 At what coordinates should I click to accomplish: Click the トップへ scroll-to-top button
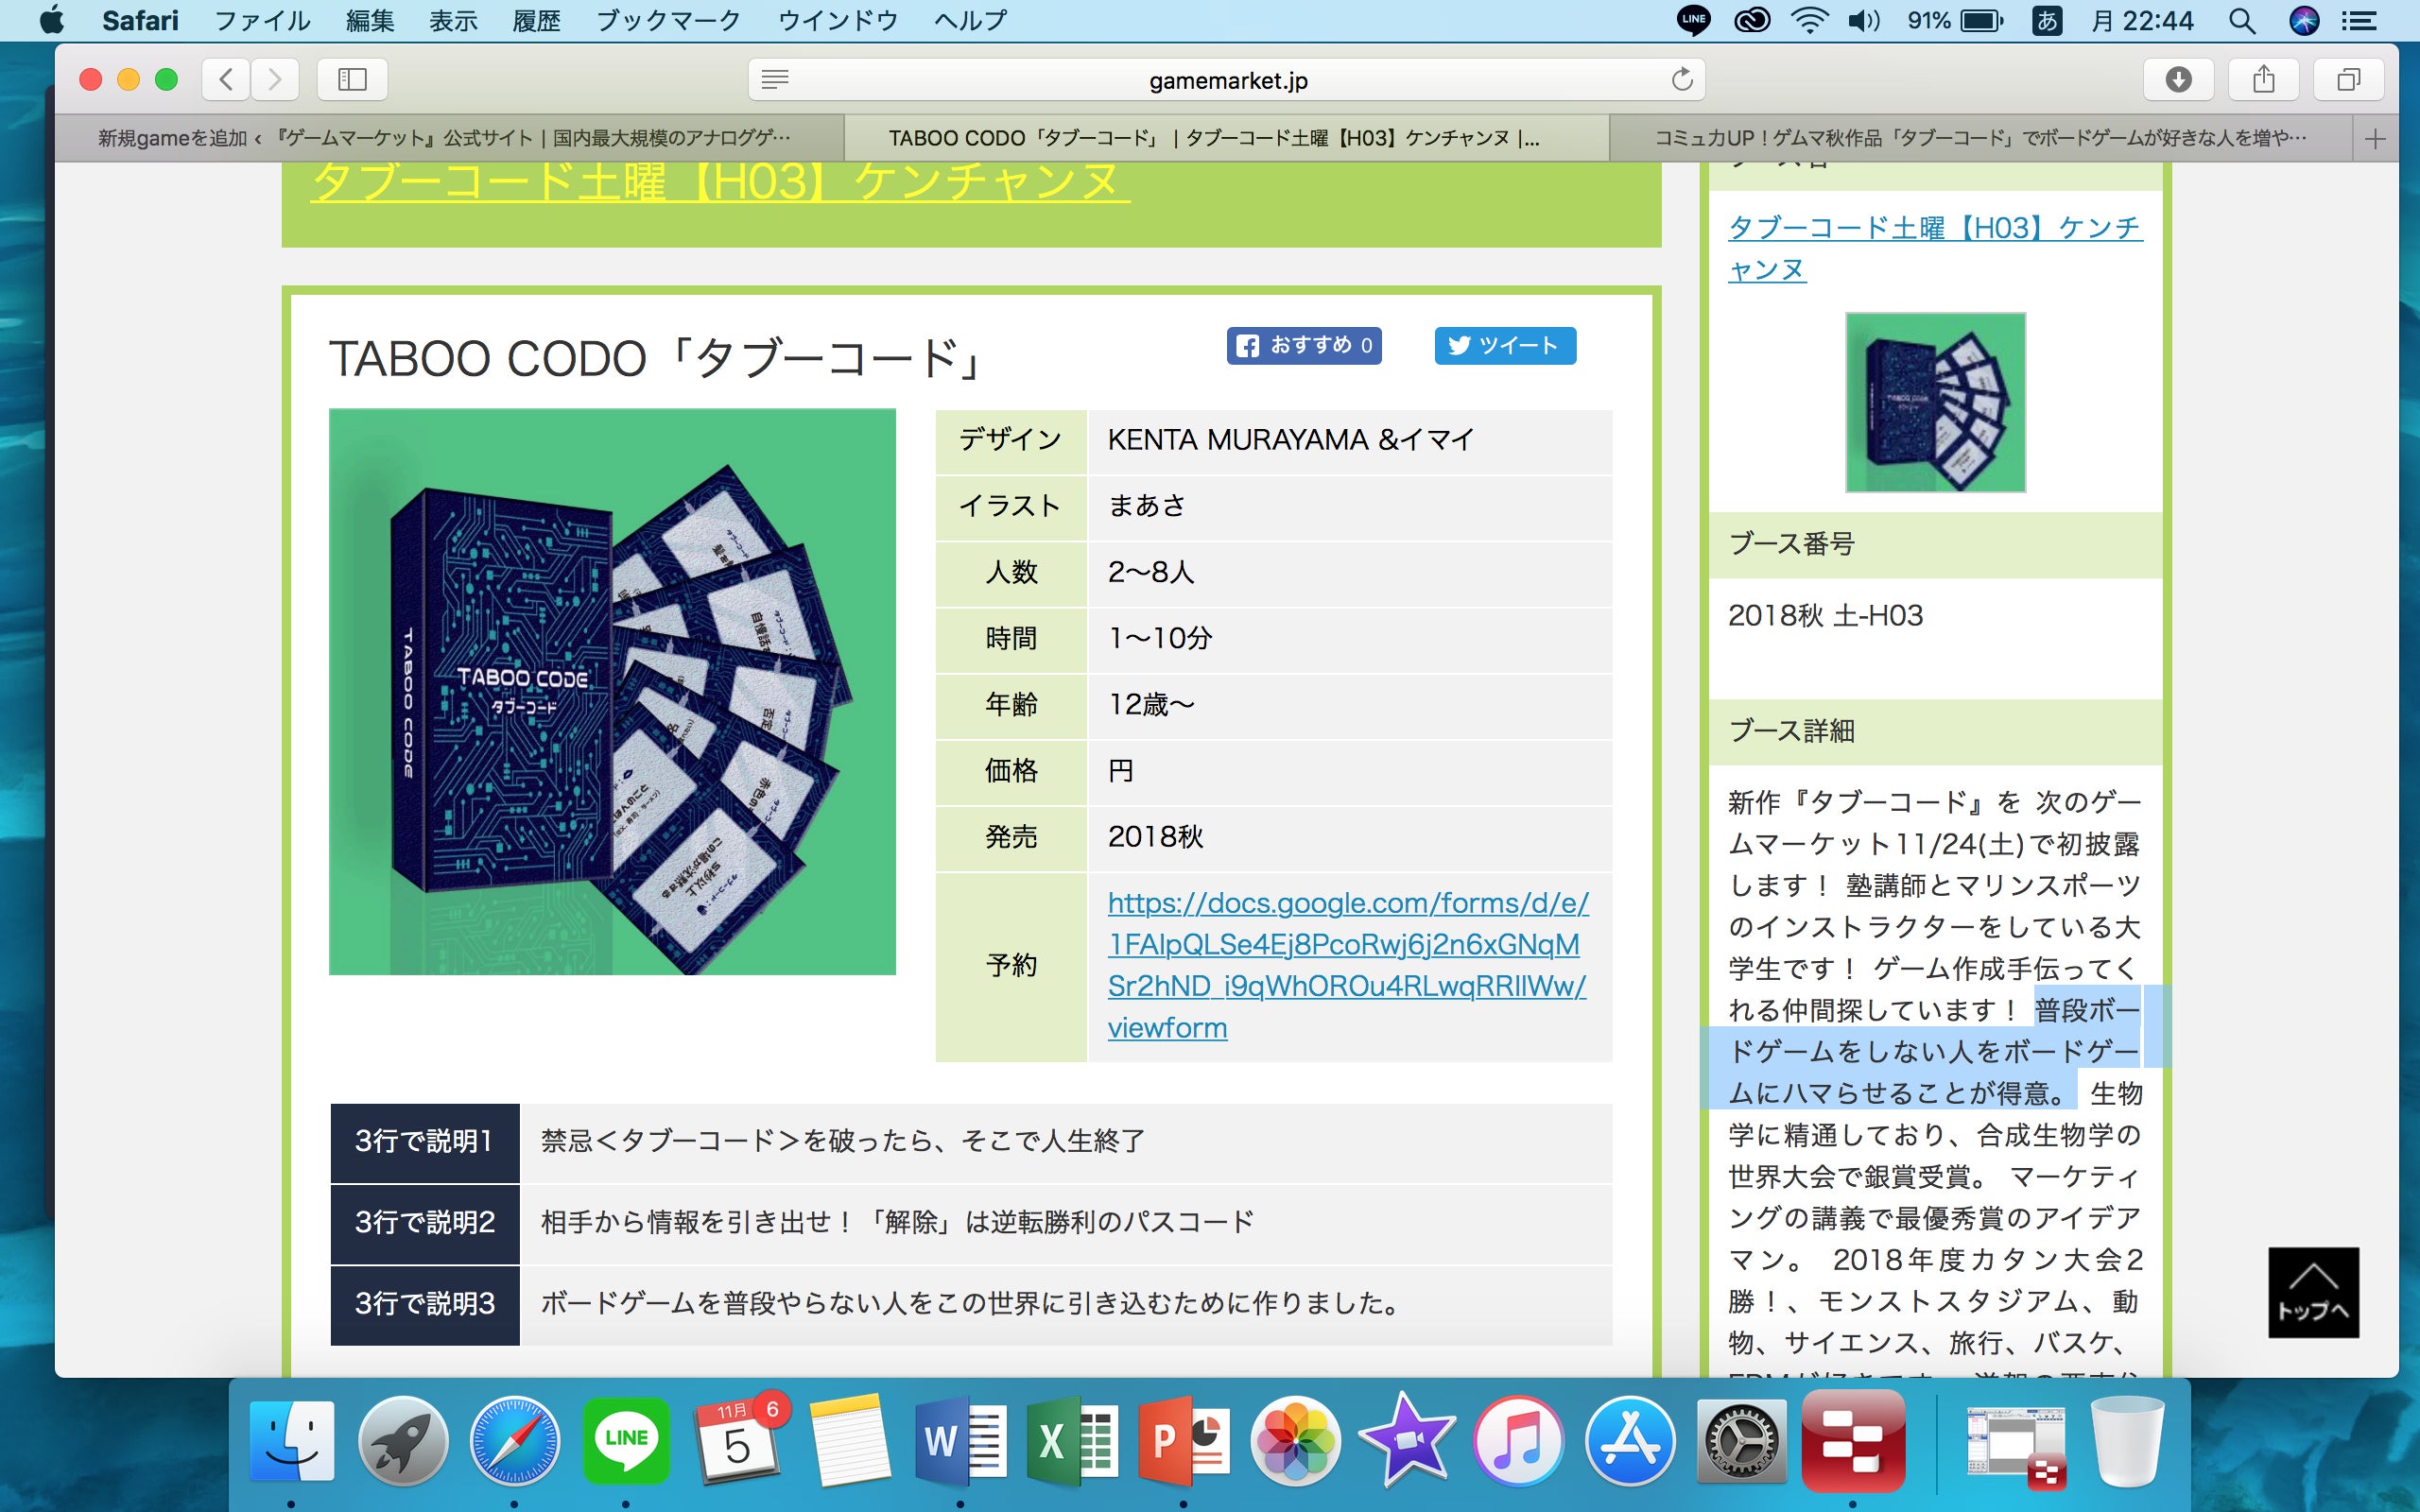(x=2312, y=1291)
